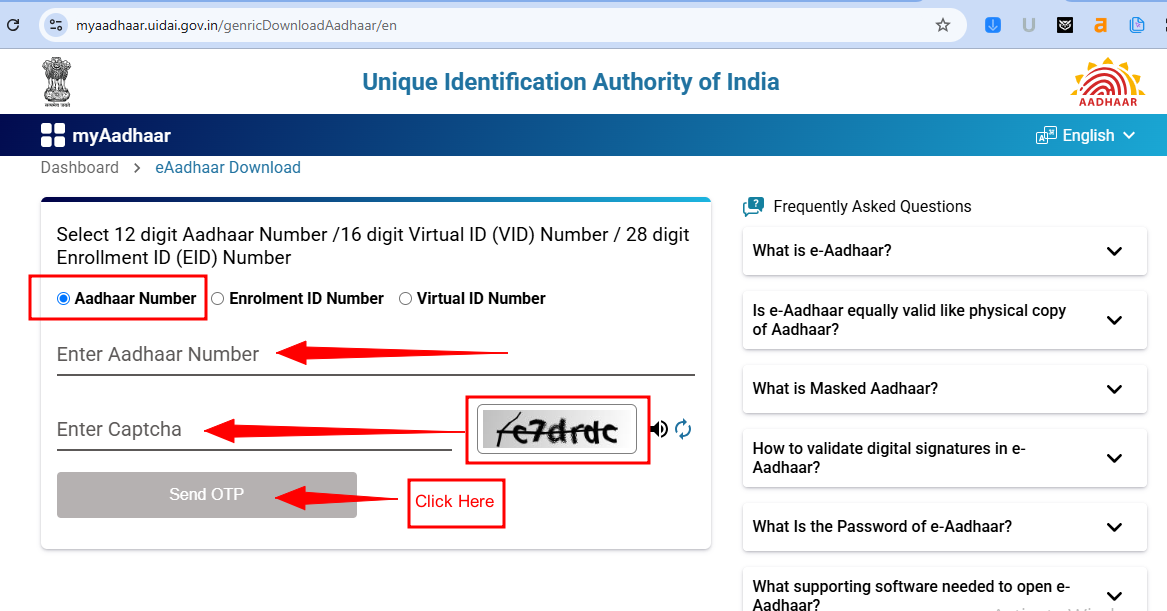
Task: Click the captcha image
Action: [x=557, y=429]
